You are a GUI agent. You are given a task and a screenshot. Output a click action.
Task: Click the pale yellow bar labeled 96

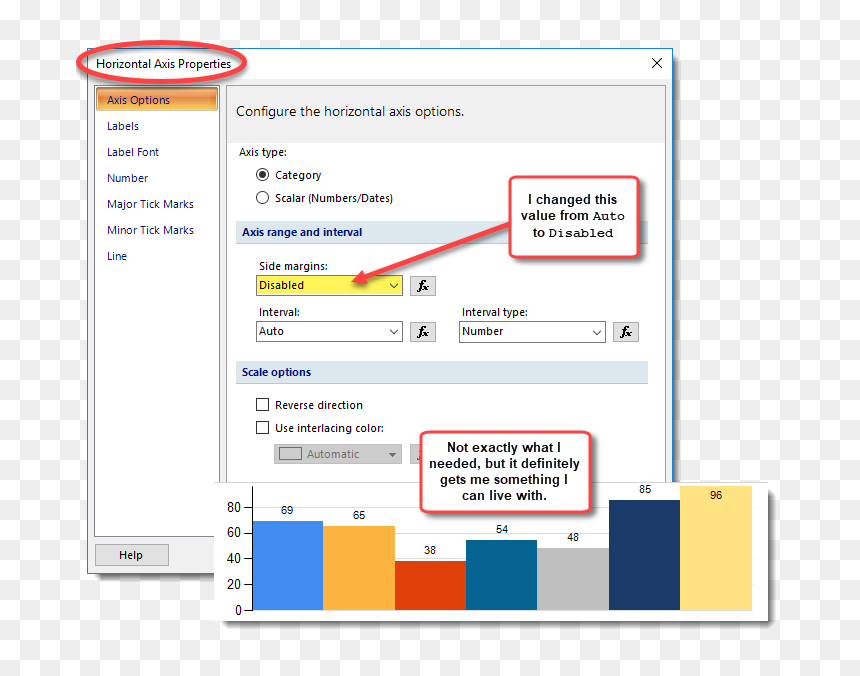tap(716, 548)
